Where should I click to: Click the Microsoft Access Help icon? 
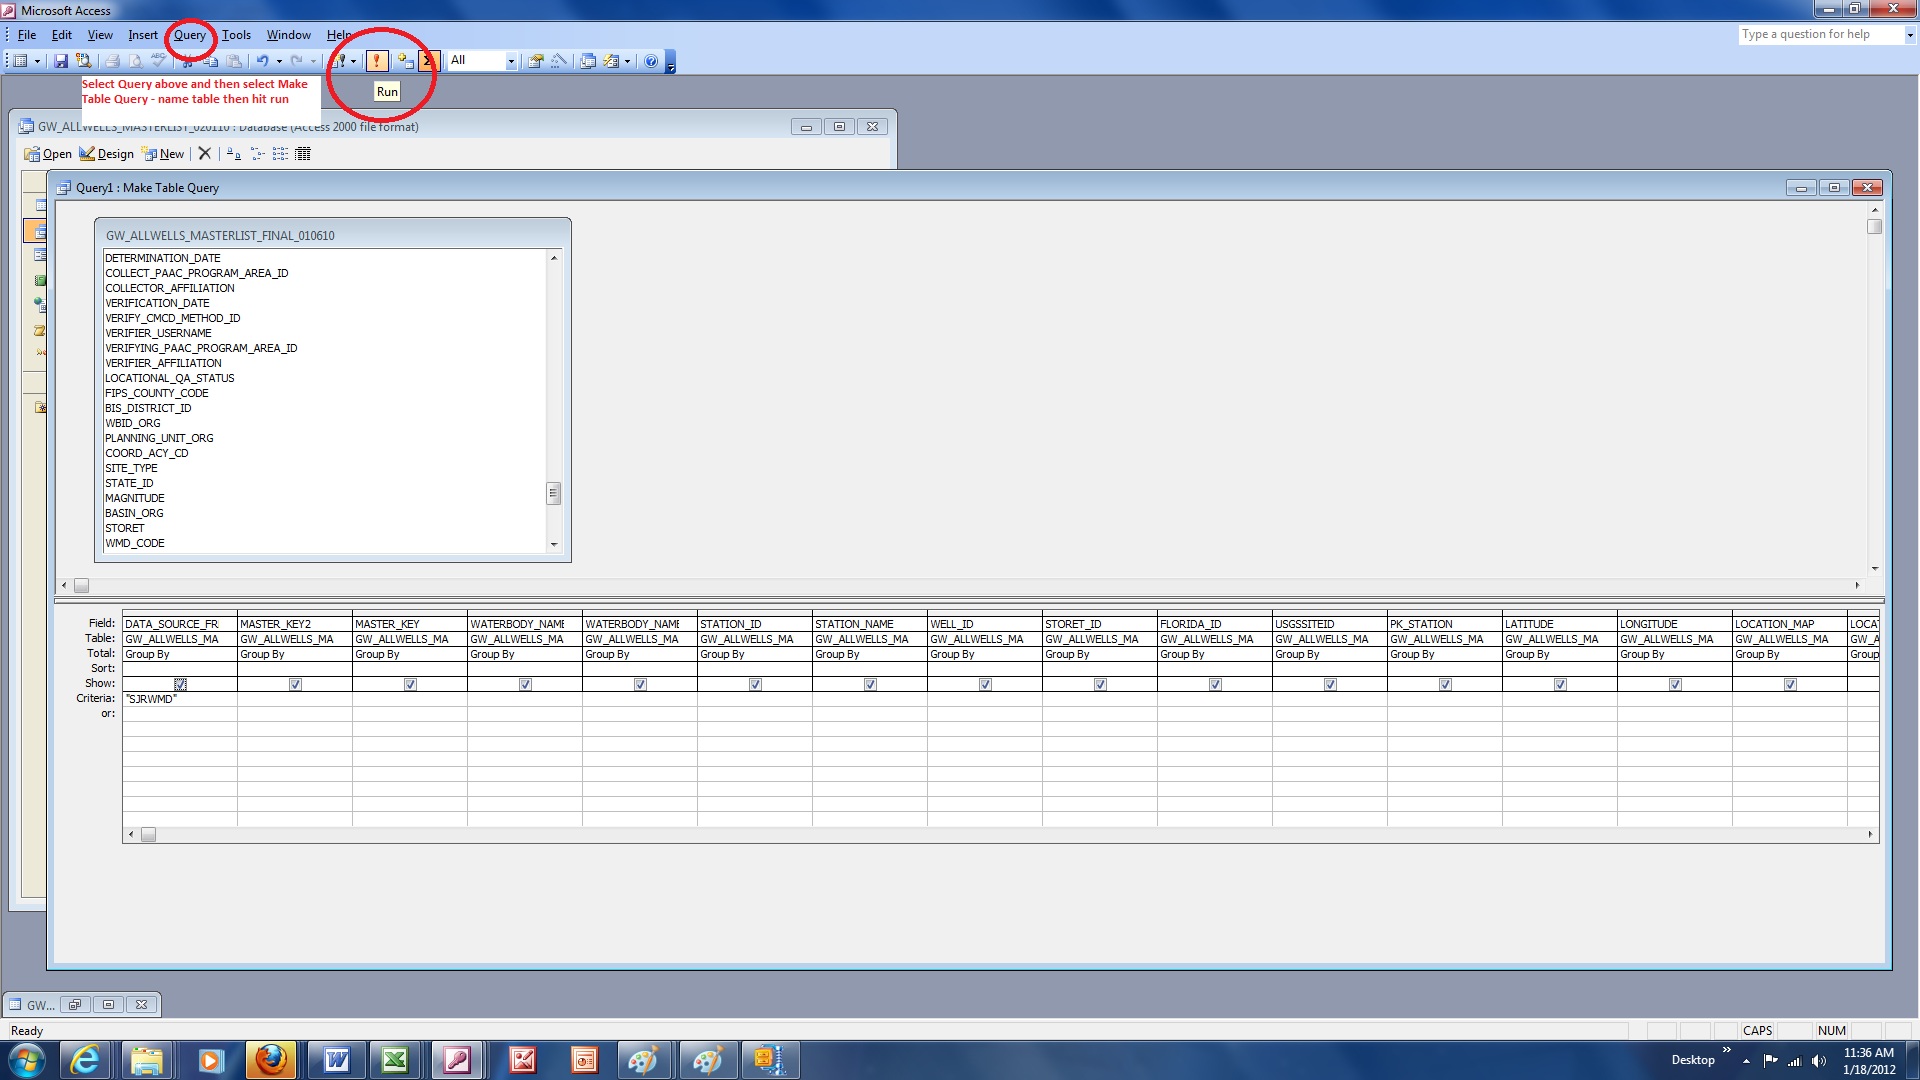[x=651, y=61]
